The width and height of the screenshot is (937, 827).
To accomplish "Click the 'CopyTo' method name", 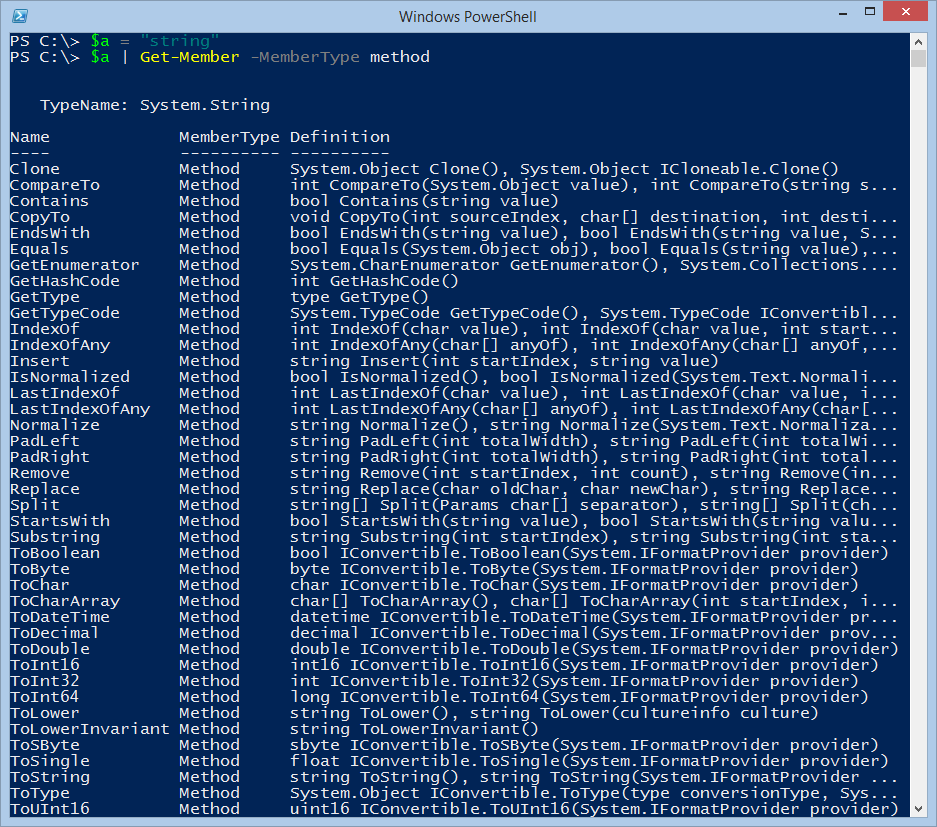I will (40, 218).
